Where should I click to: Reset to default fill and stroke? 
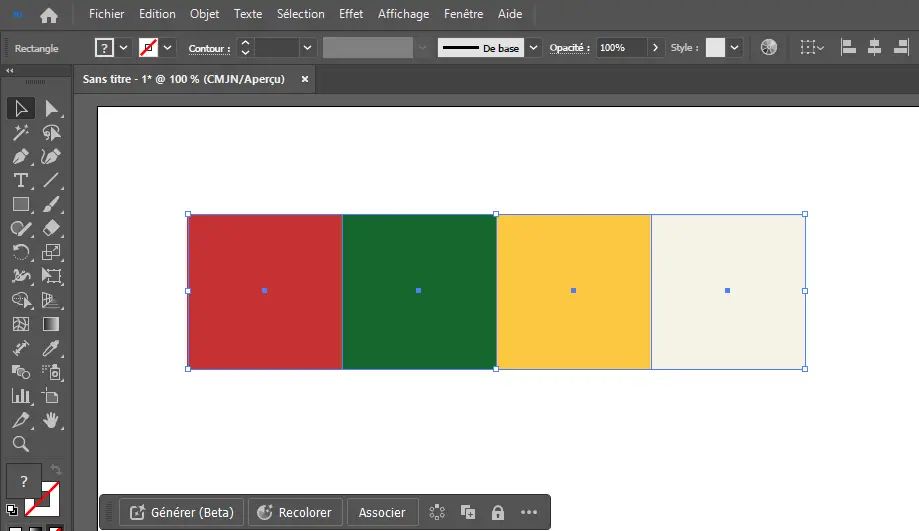pyautogui.click(x=11, y=509)
